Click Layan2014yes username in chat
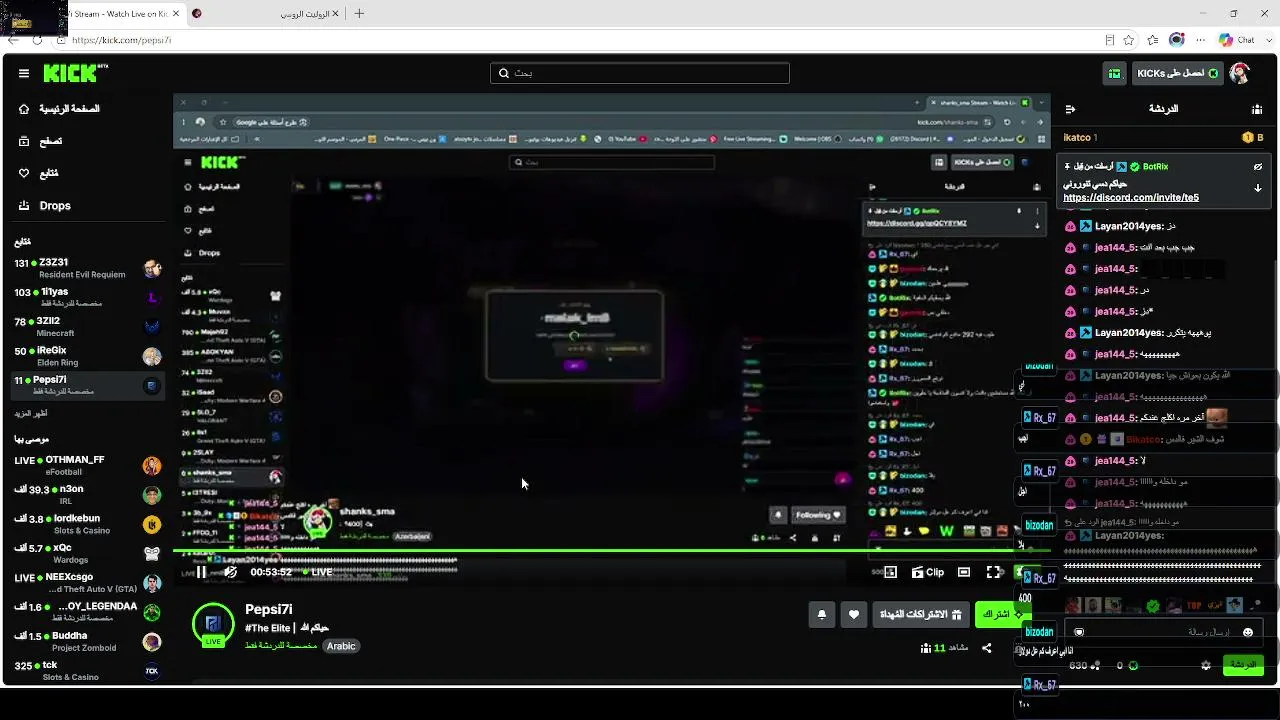This screenshot has width=1280, height=720. [1129, 226]
